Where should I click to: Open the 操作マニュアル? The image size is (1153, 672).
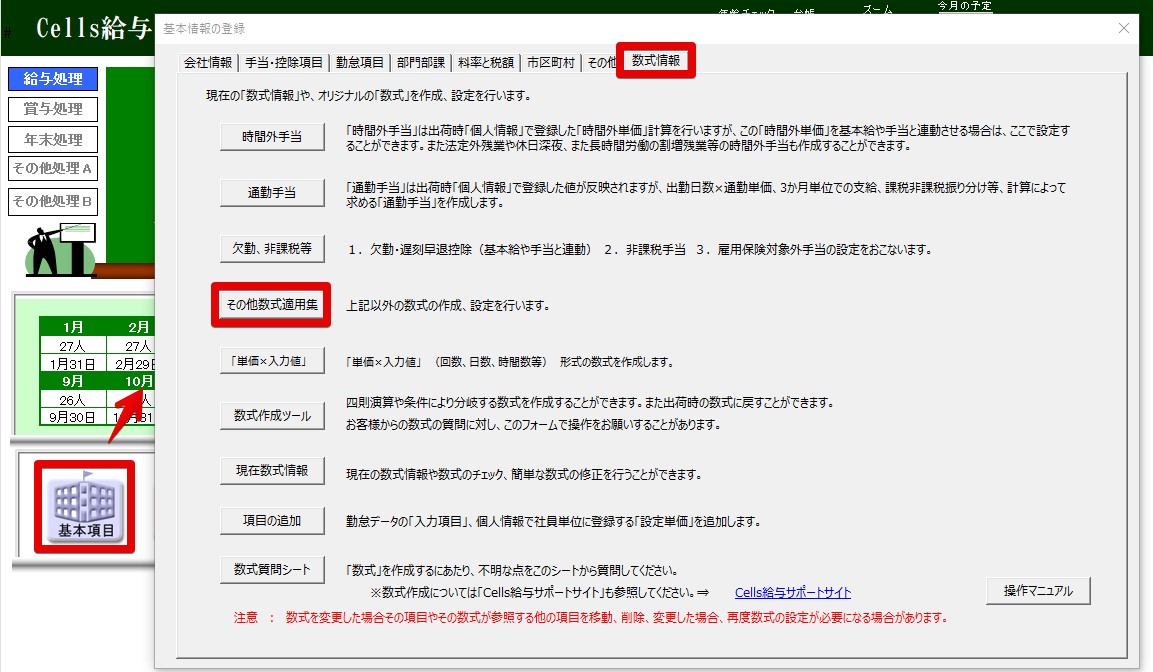(x=1037, y=591)
